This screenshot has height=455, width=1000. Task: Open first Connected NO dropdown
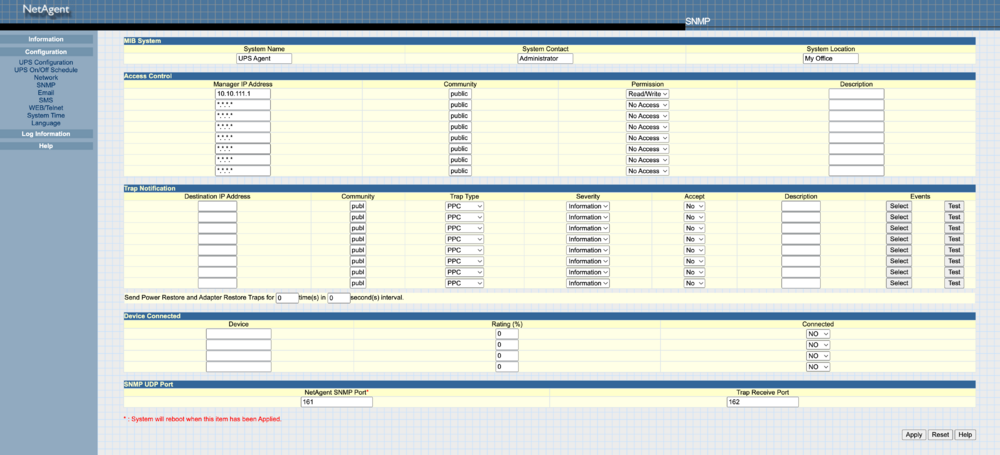point(818,334)
